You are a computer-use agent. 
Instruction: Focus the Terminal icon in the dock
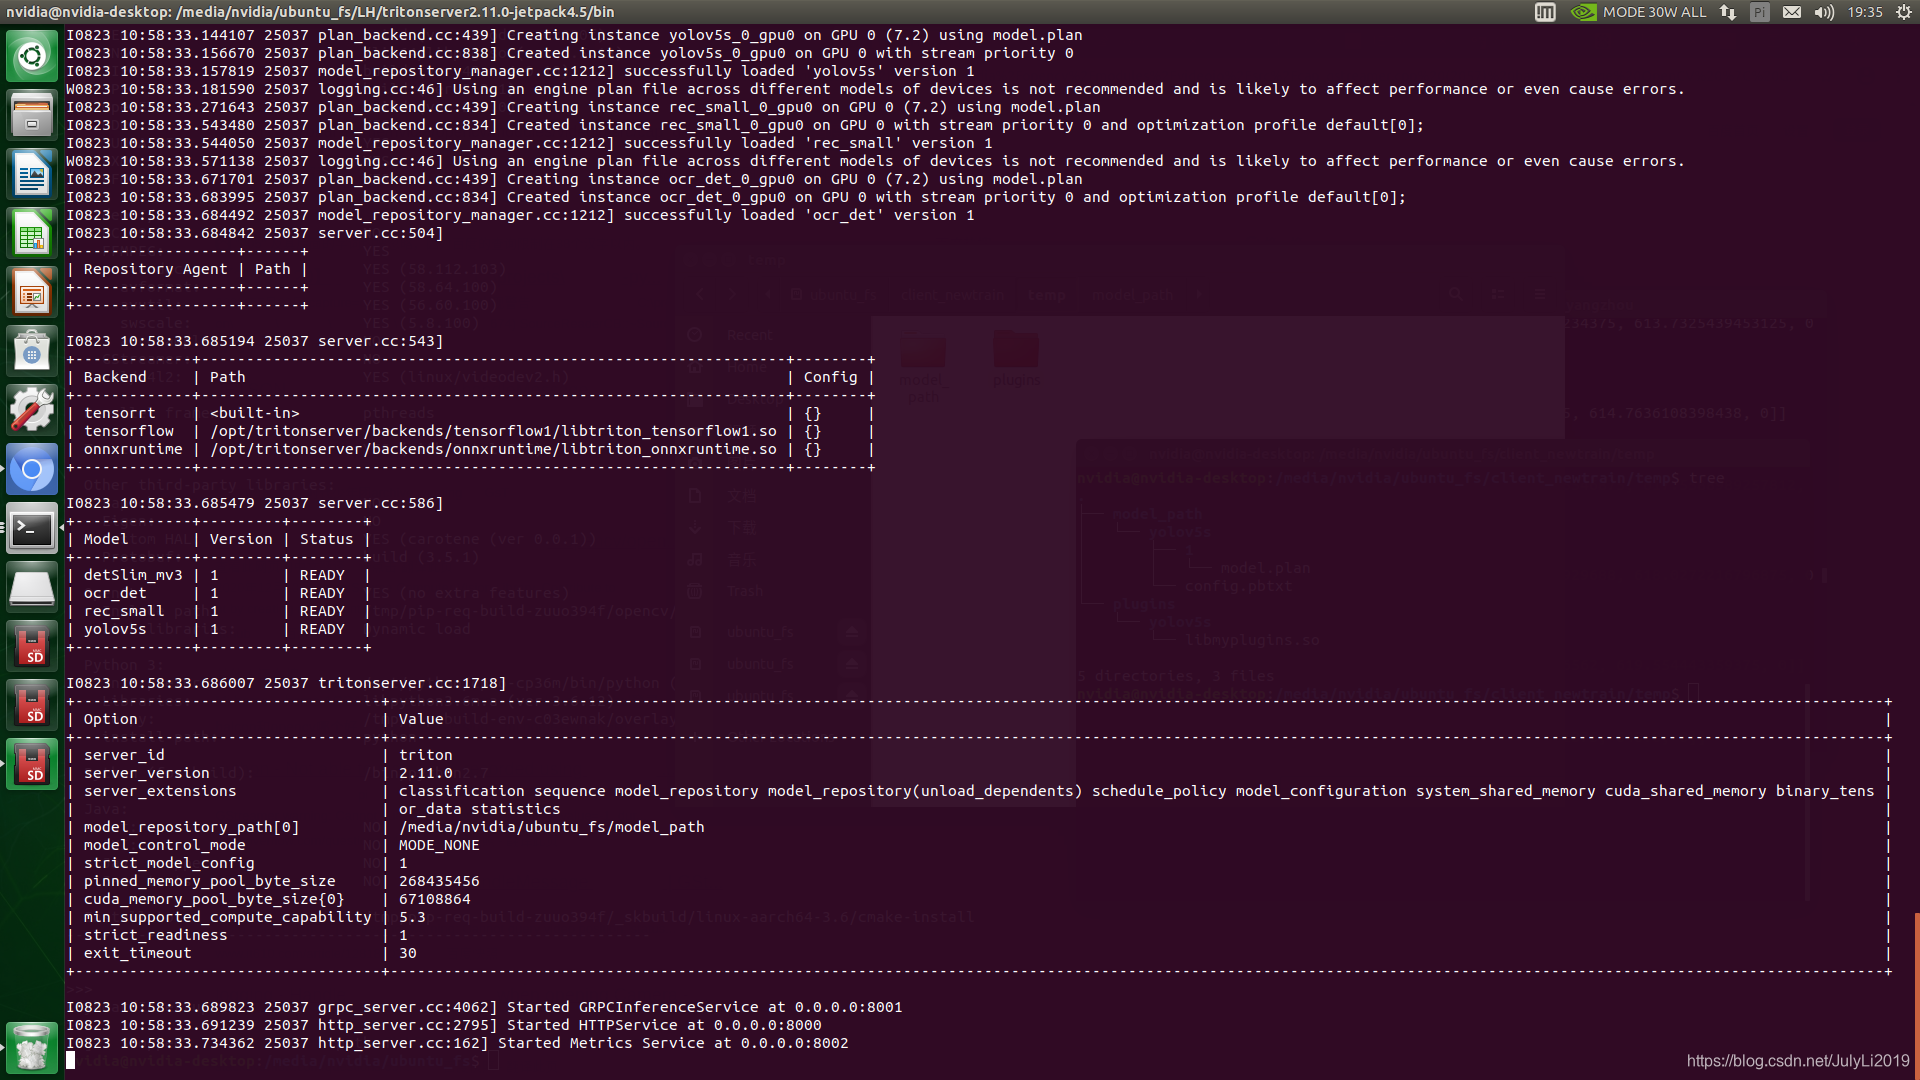[32, 528]
